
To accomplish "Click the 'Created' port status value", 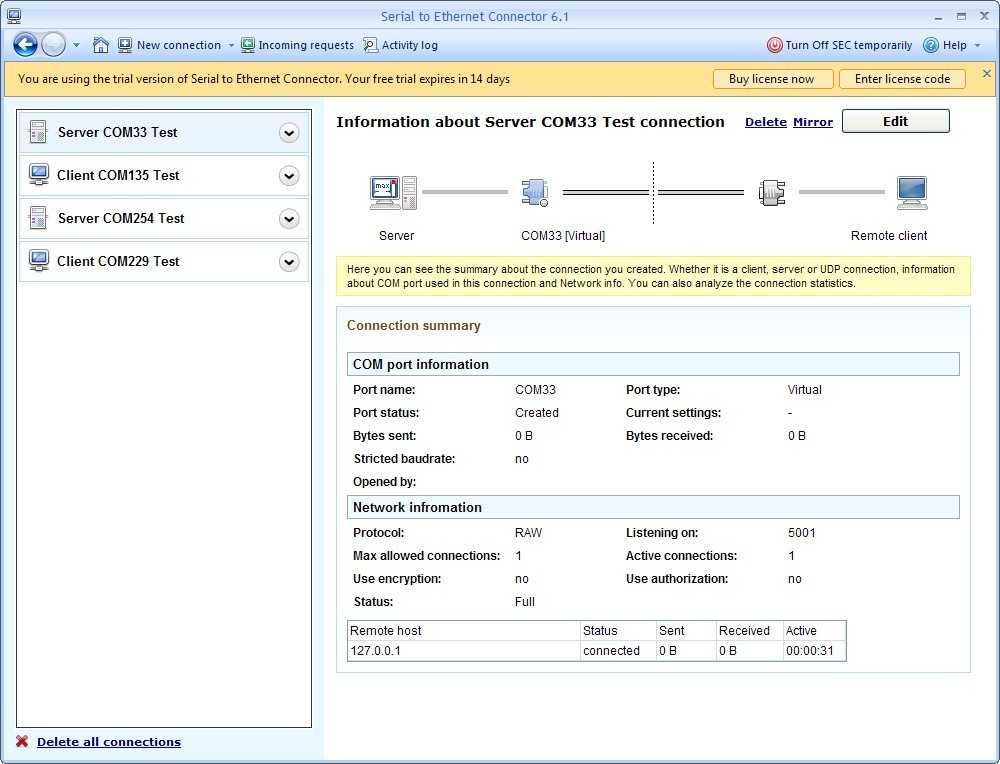I will (536, 413).
